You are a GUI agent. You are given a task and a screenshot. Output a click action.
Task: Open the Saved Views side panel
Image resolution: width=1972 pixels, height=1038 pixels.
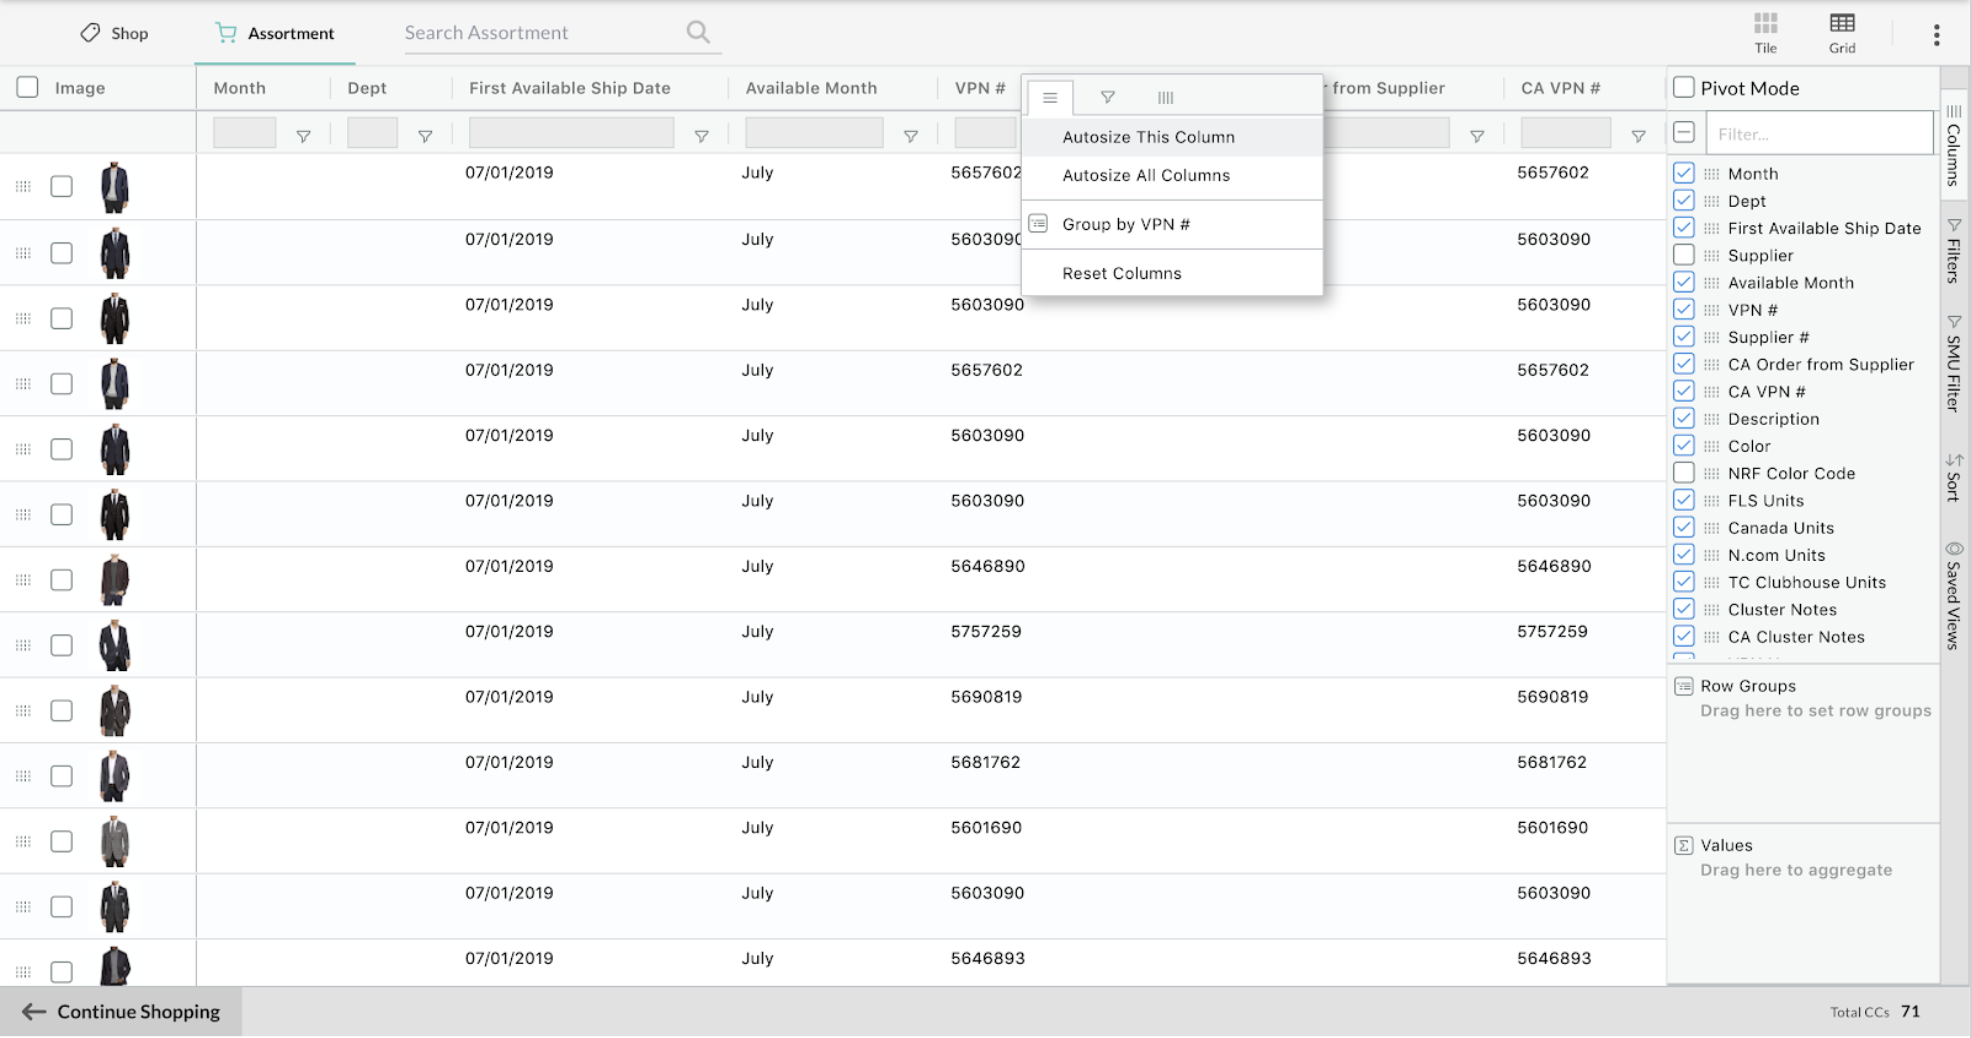point(1954,596)
